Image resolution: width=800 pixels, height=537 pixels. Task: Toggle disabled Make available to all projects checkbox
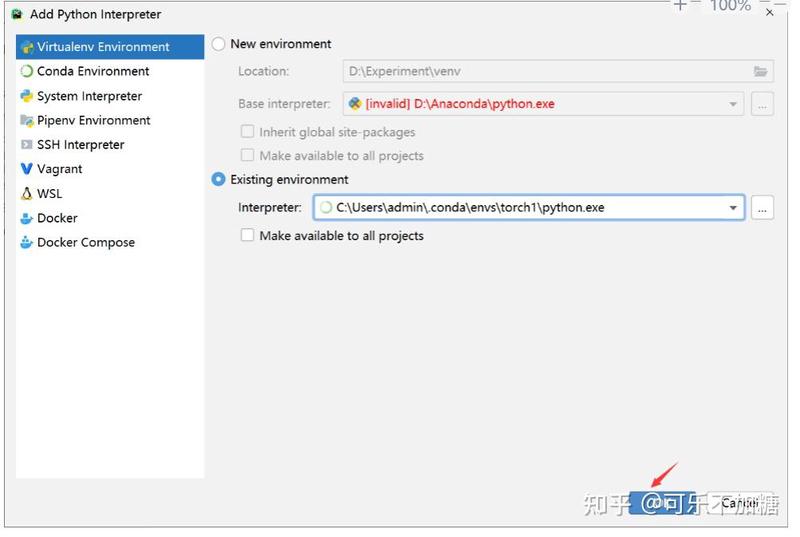[247, 156]
